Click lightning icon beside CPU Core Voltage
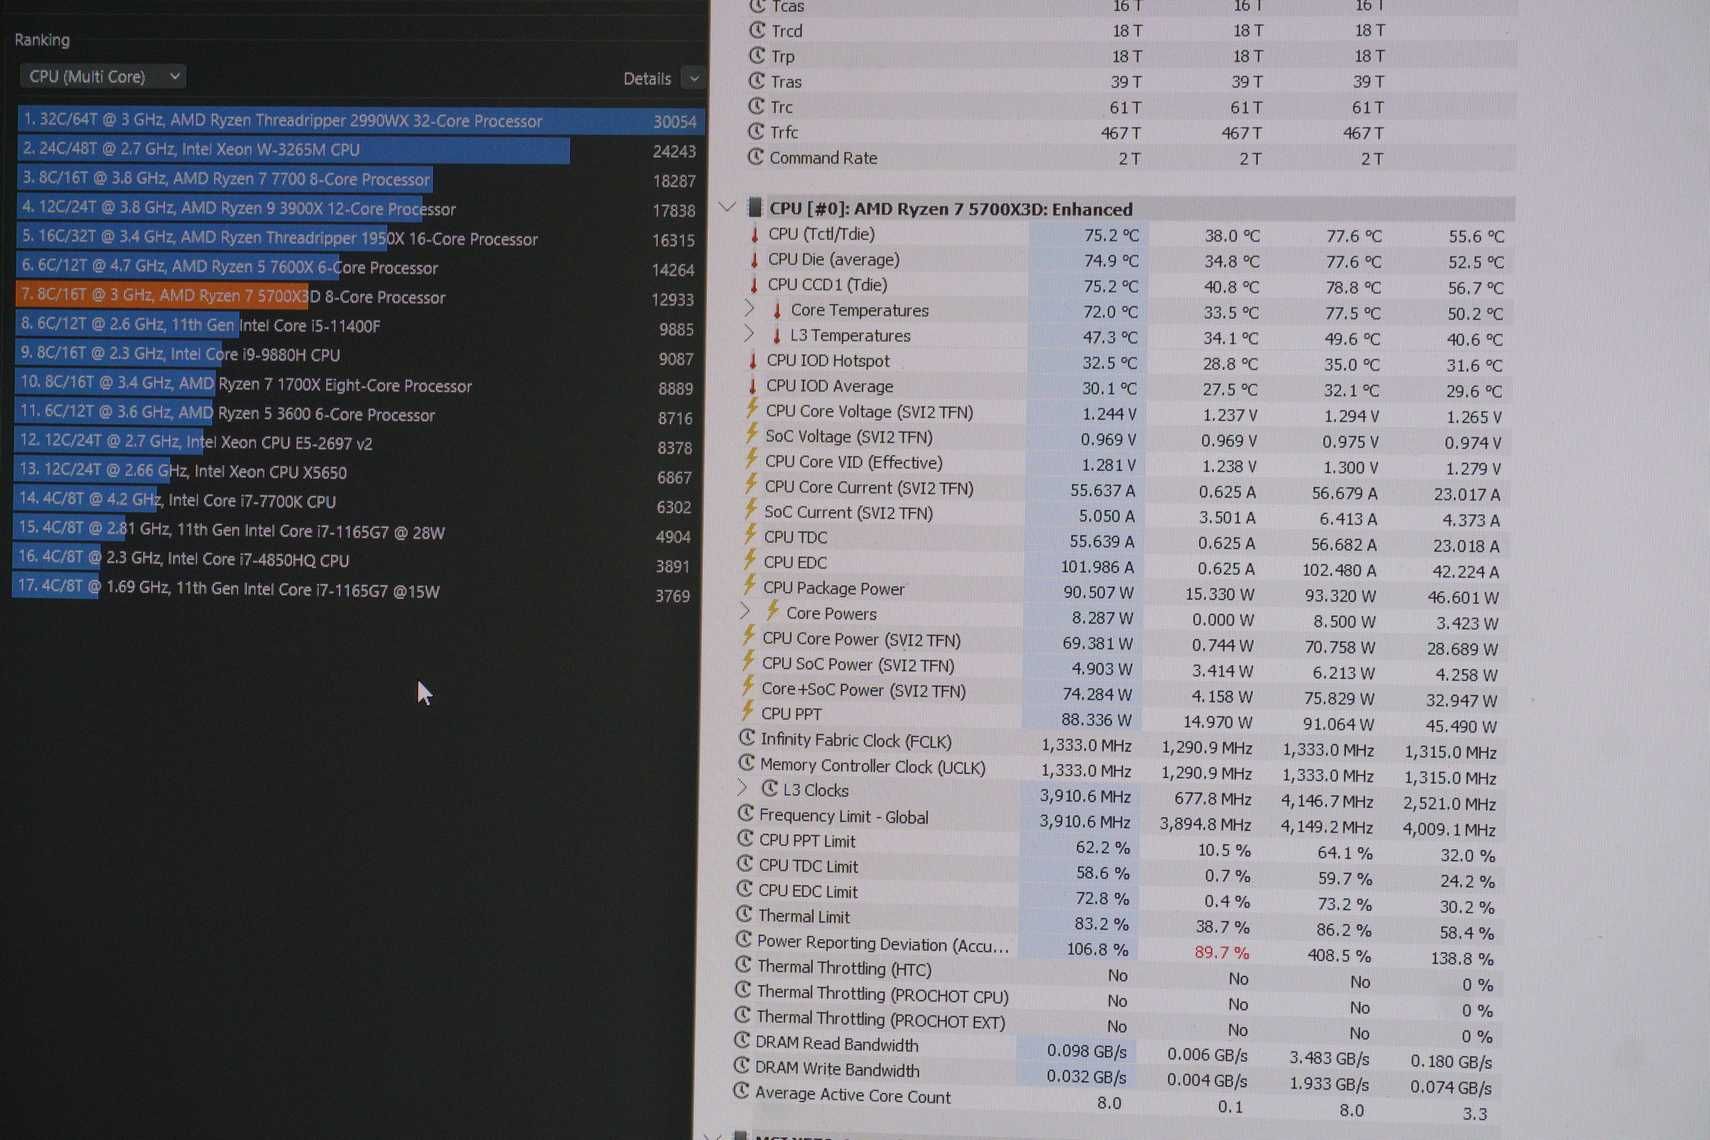Viewport: 1710px width, 1140px height. coord(752,409)
